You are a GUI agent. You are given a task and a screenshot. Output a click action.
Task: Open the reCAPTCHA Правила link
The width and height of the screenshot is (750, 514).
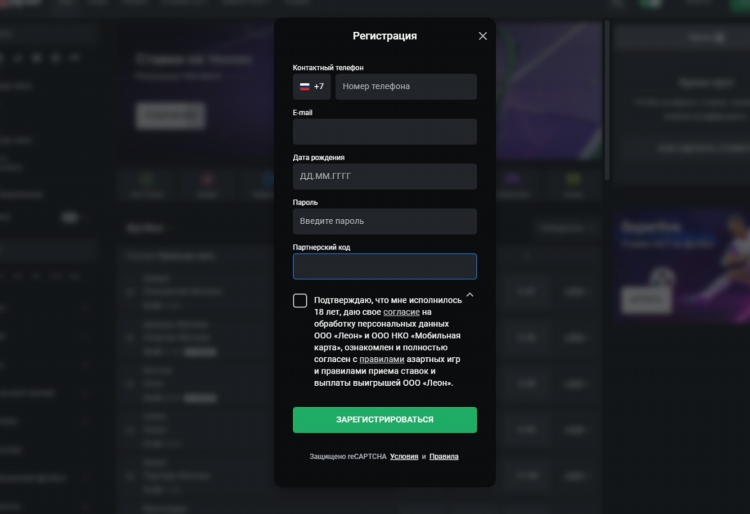tap(444, 457)
